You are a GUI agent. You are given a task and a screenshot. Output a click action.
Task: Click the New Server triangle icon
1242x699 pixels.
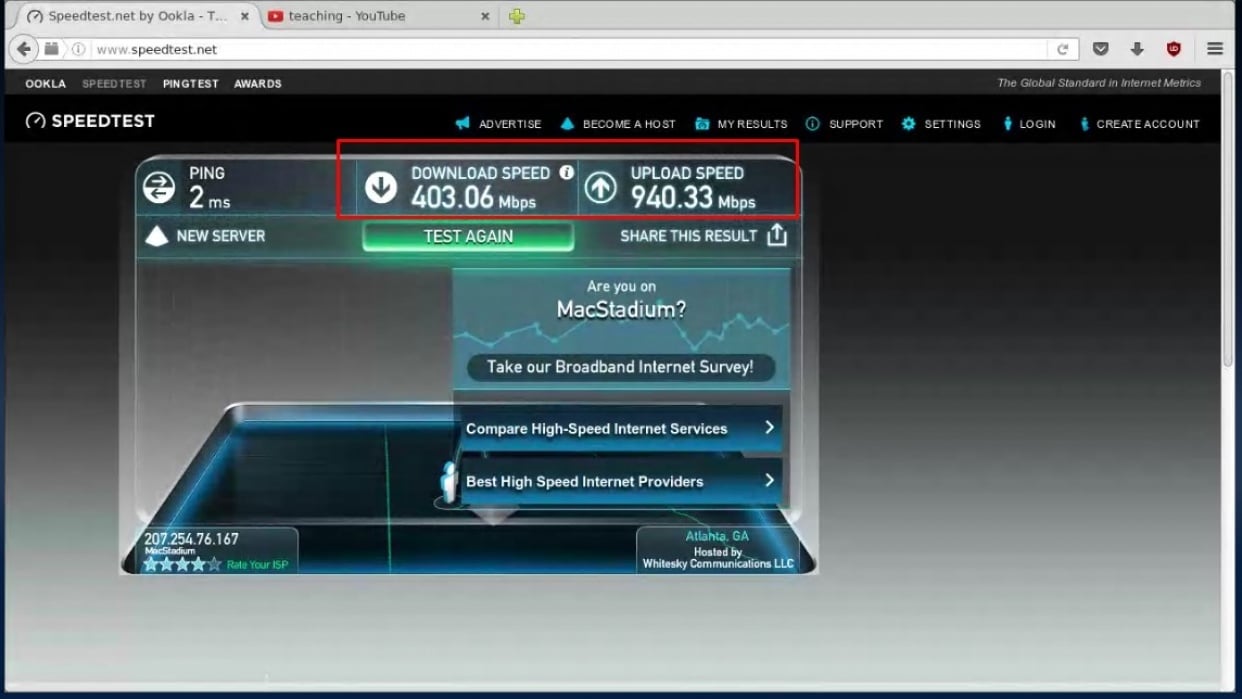pyautogui.click(x=157, y=236)
